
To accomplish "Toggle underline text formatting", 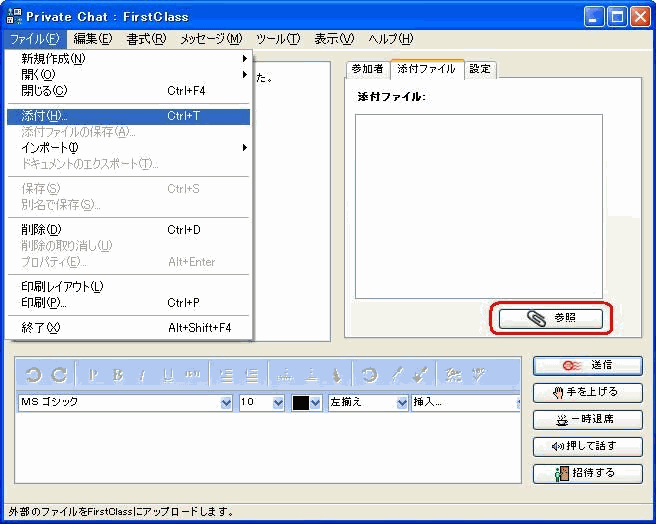I will click(167, 375).
